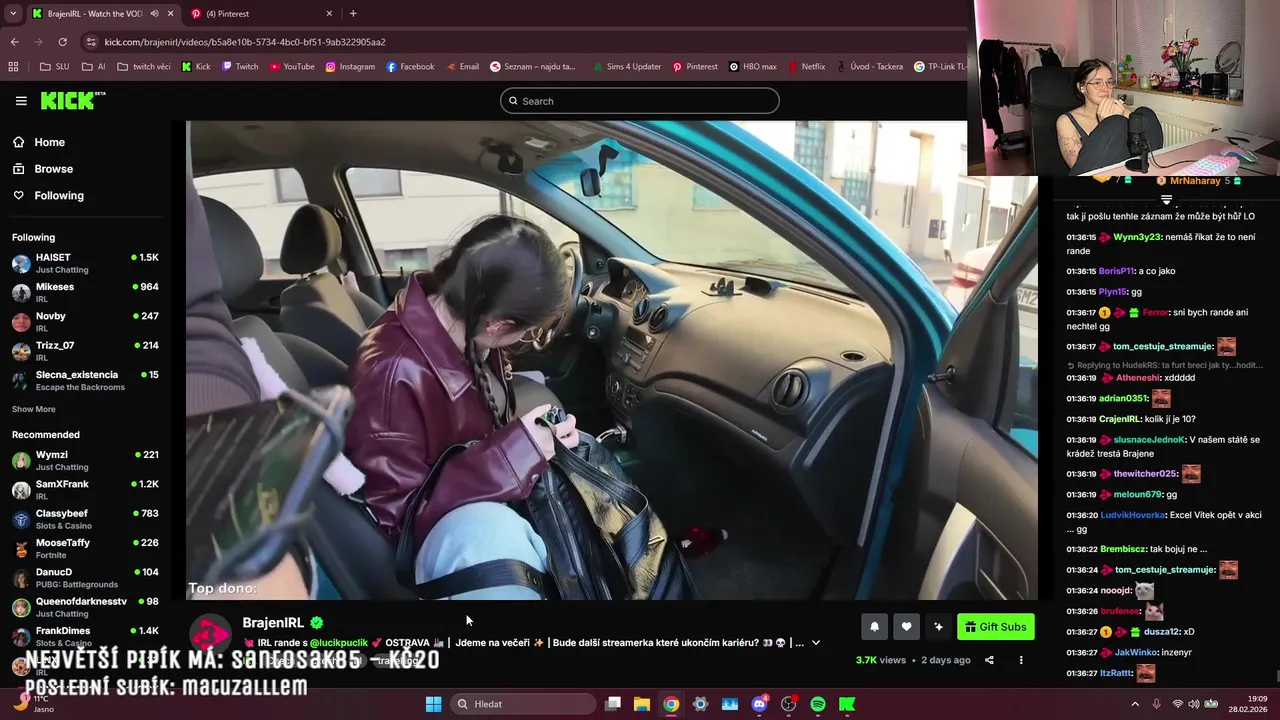The height and width of the screenshot is (720, 1280).
Task: Open a new browser tab
Action: (353, 14)
